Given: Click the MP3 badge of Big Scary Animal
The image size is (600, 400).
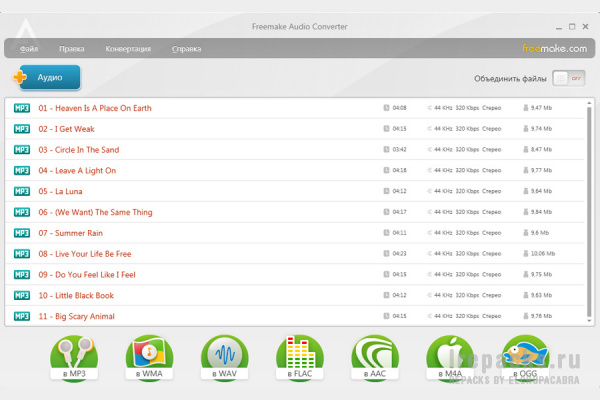Looking at the screenshot, I should tap(22, 316).
